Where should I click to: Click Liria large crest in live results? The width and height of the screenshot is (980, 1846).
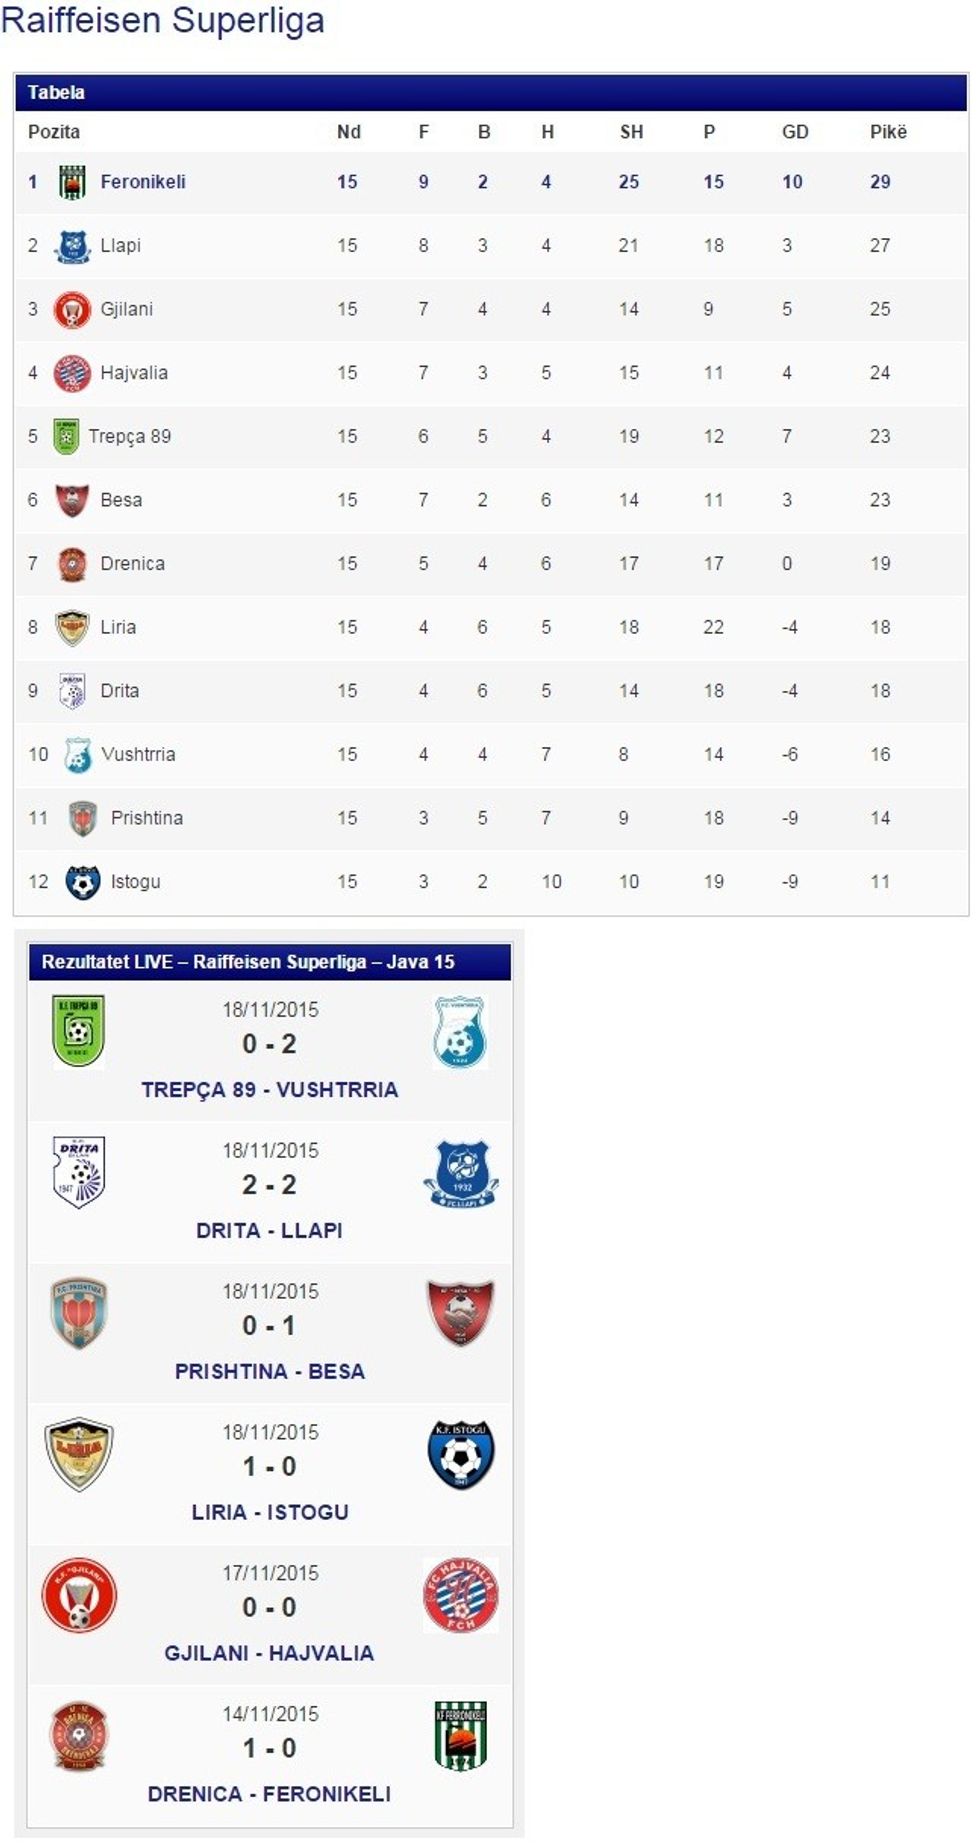click(79, 1454)
